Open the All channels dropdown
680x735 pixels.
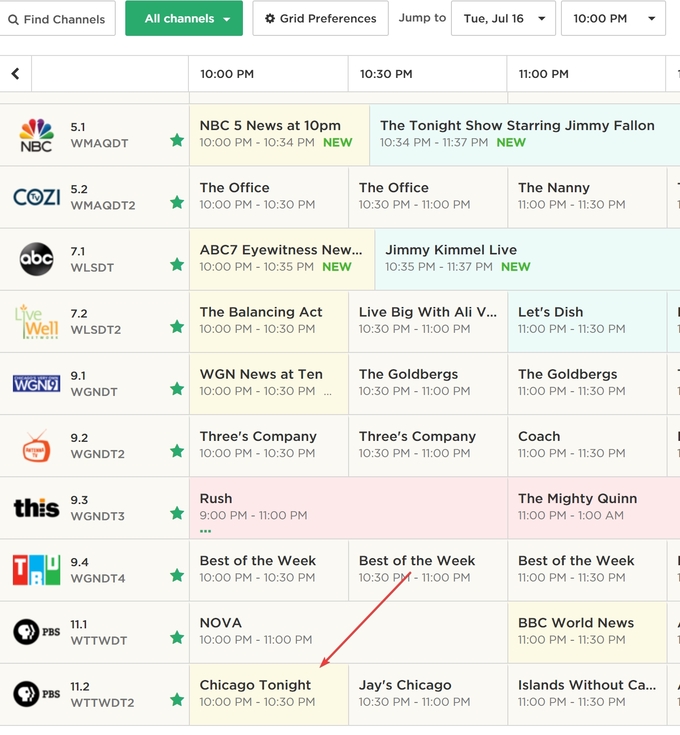click(x=184, y=18)
